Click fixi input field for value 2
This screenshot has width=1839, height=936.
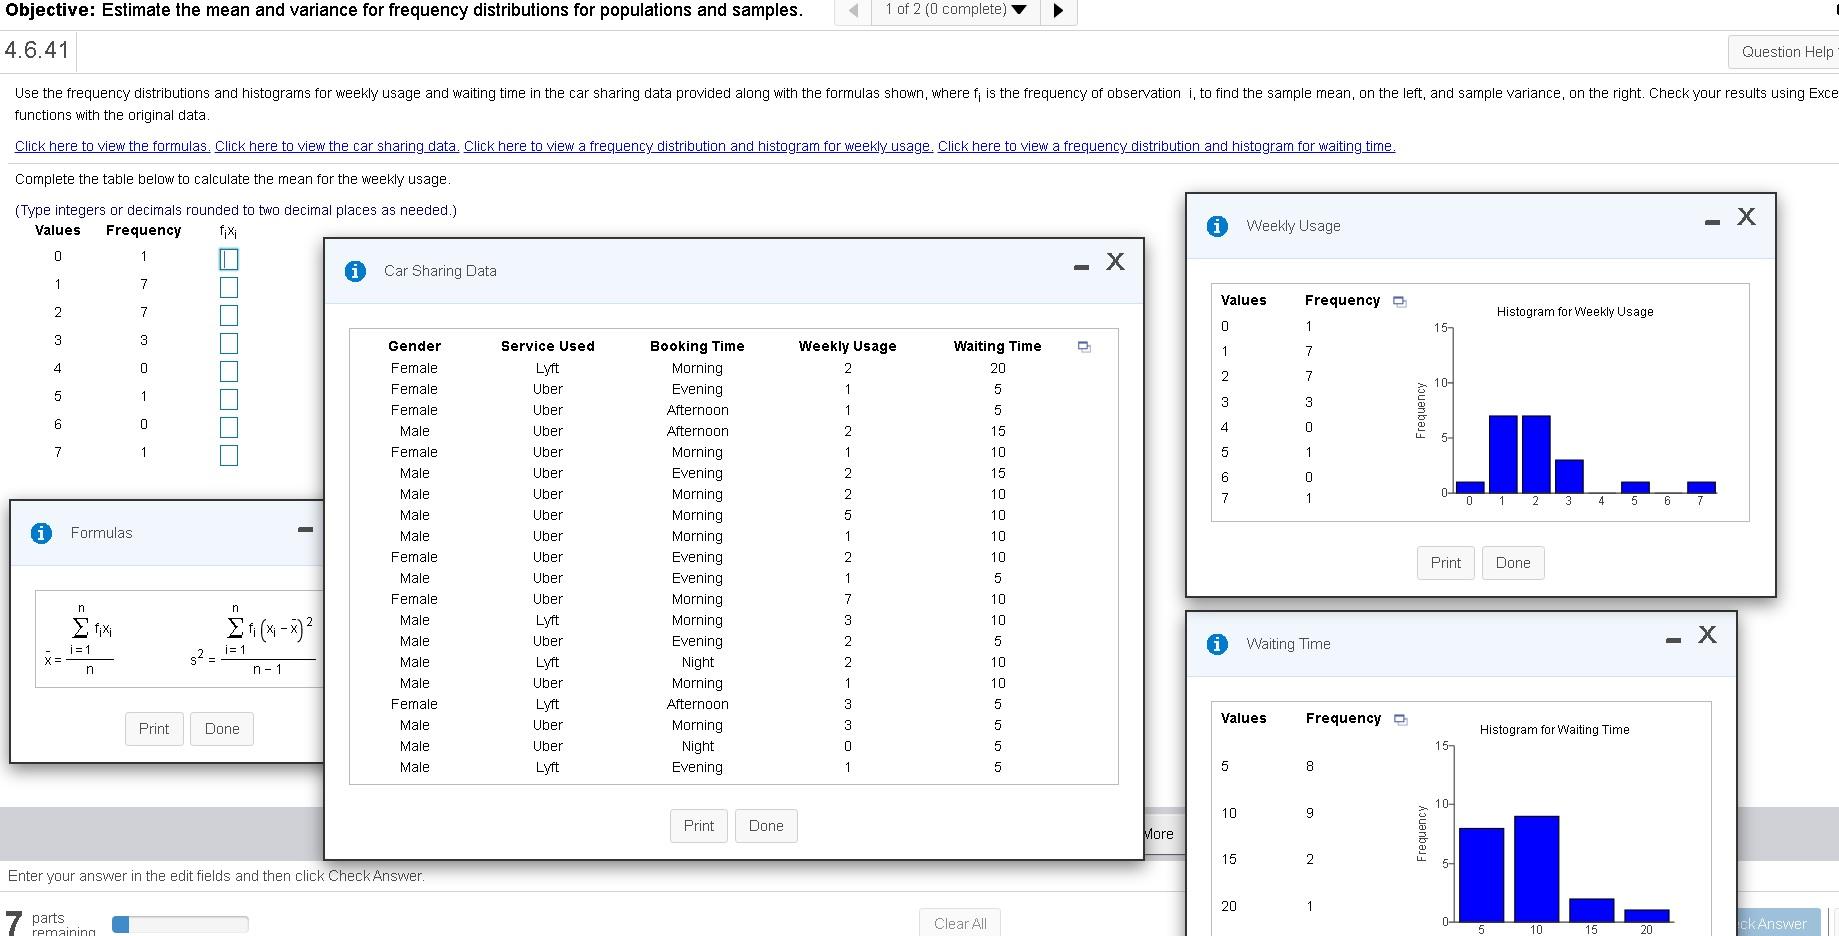click(x=229, y=315)
